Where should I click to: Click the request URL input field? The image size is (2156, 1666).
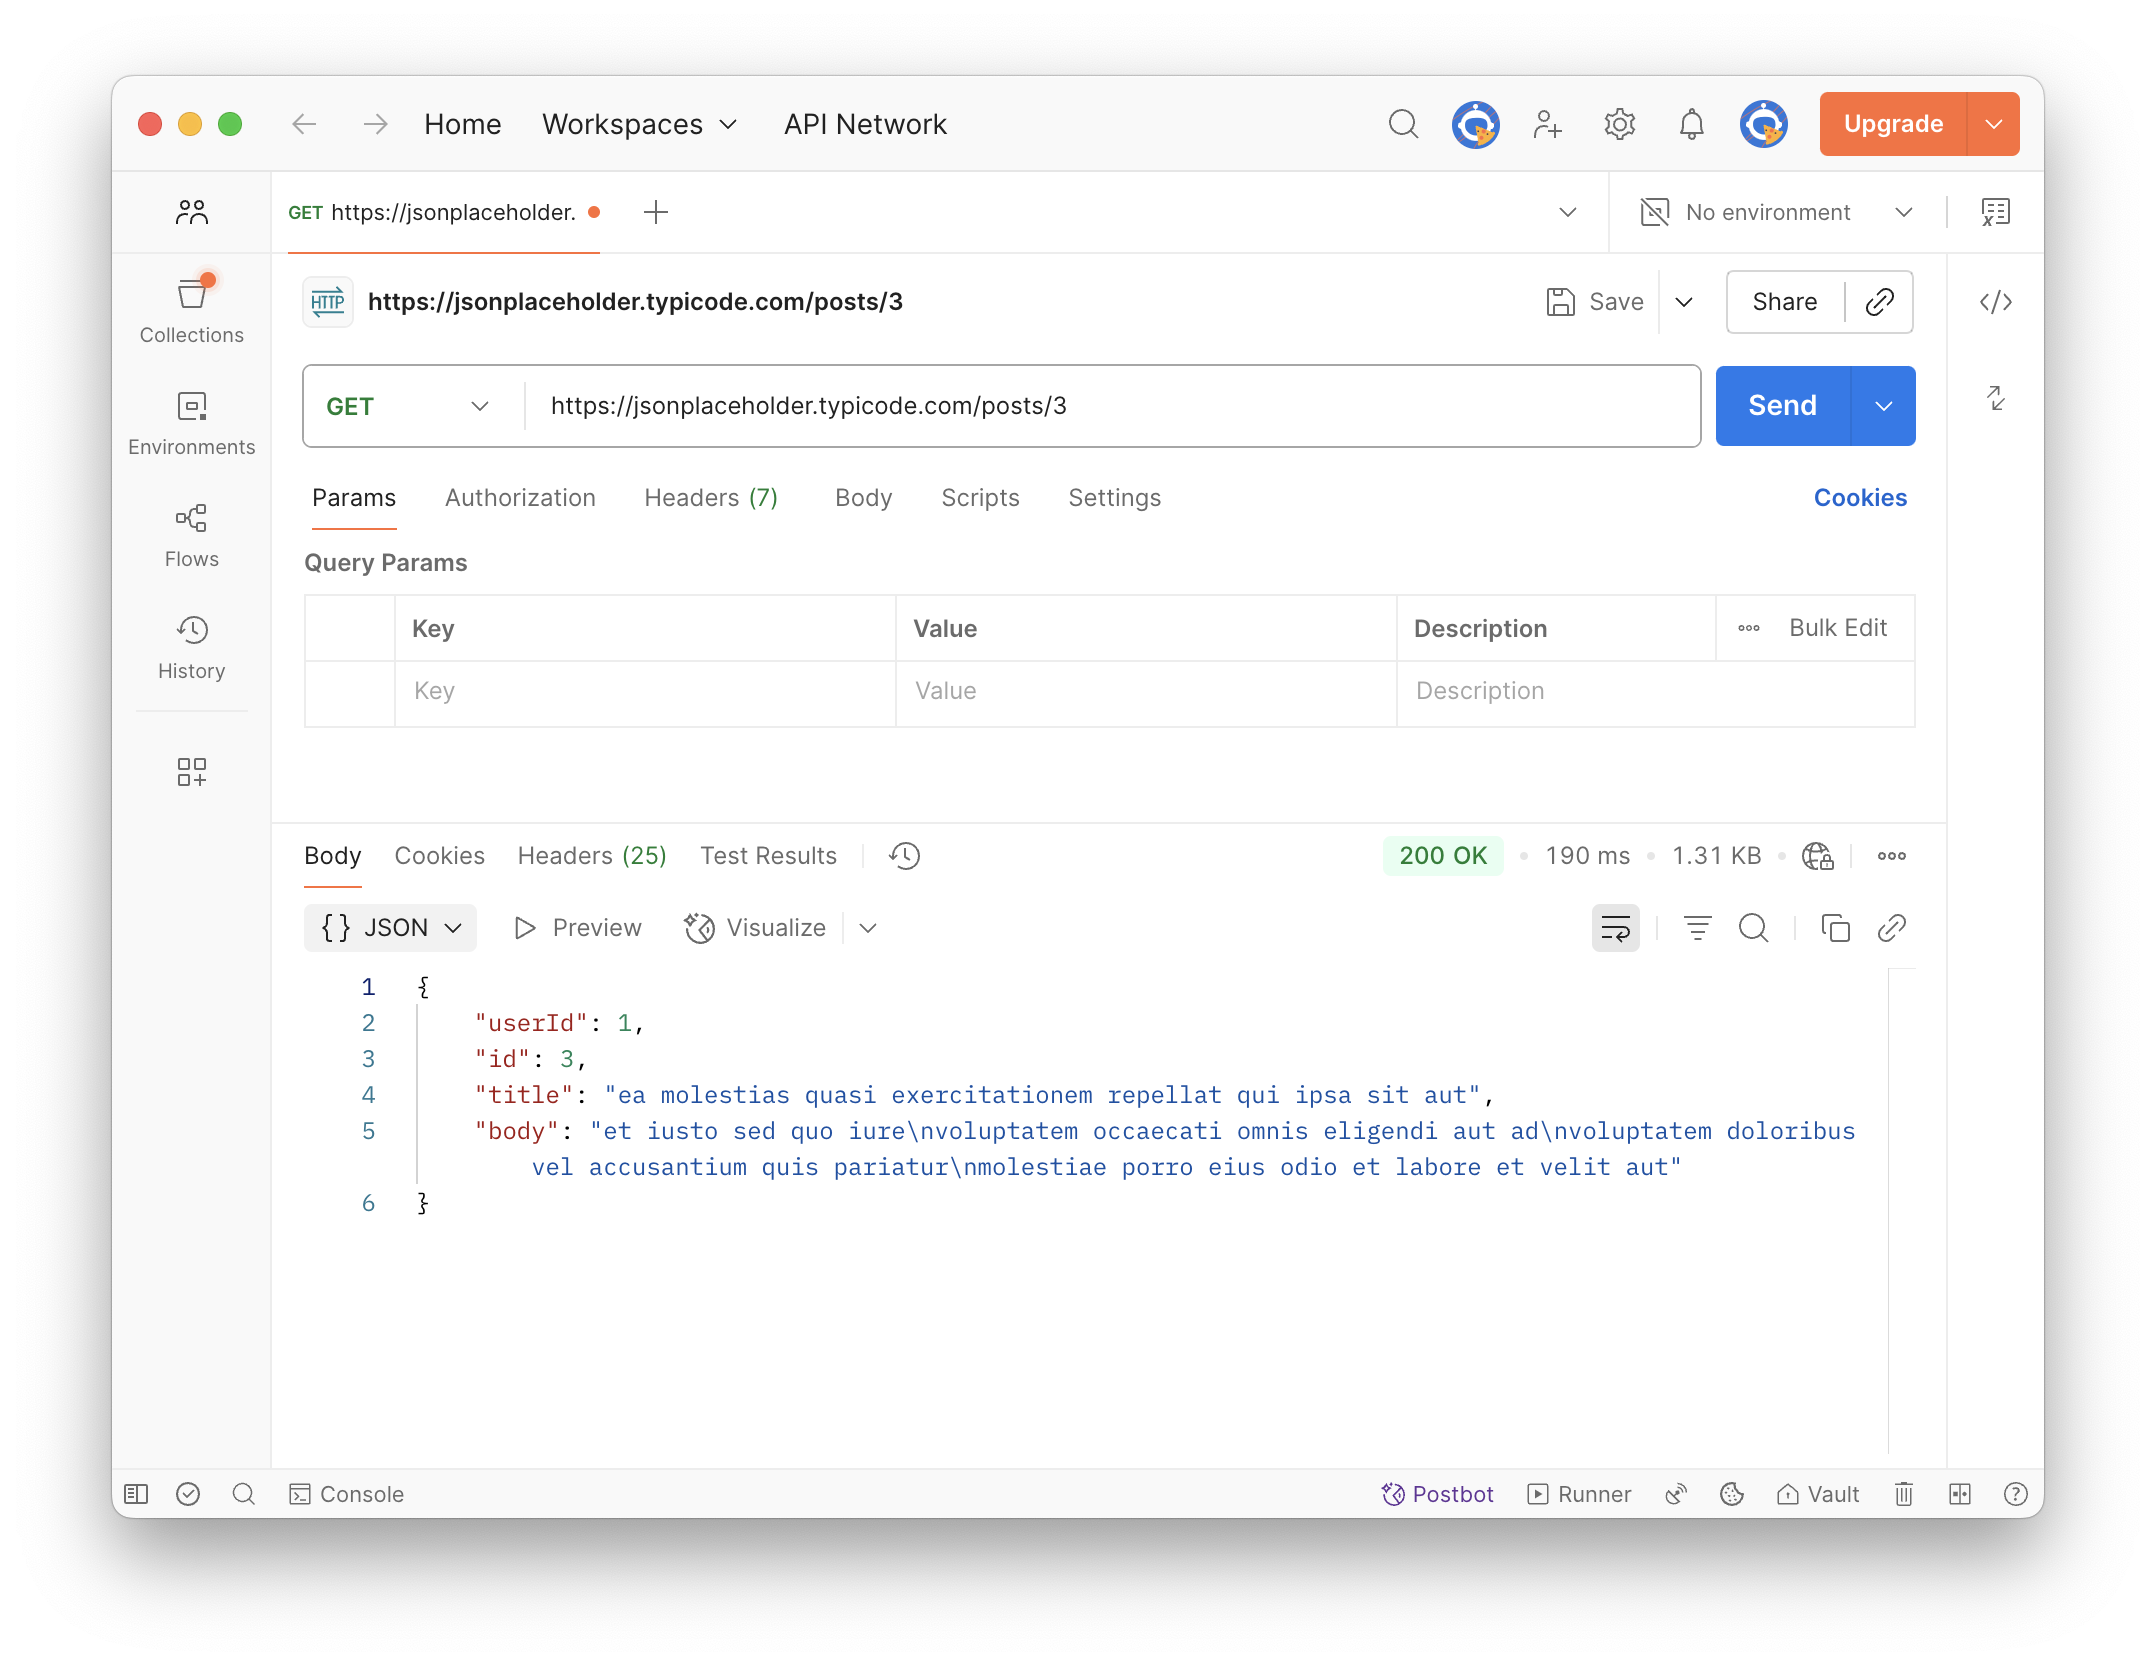(1110, 406)
